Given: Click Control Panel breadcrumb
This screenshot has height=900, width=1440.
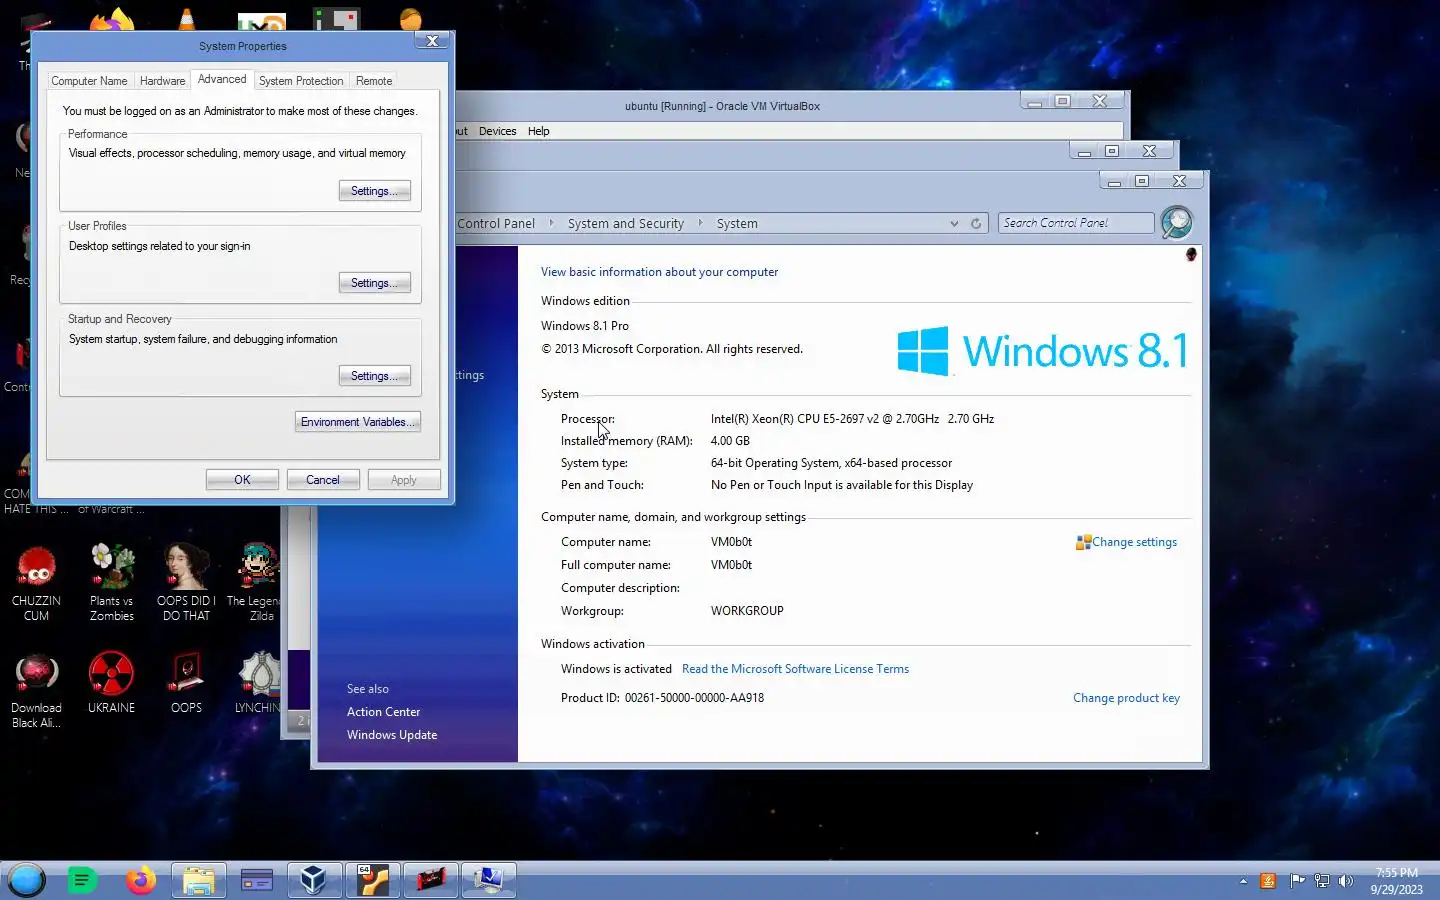Looking at the screenshot, I should 496,224.
